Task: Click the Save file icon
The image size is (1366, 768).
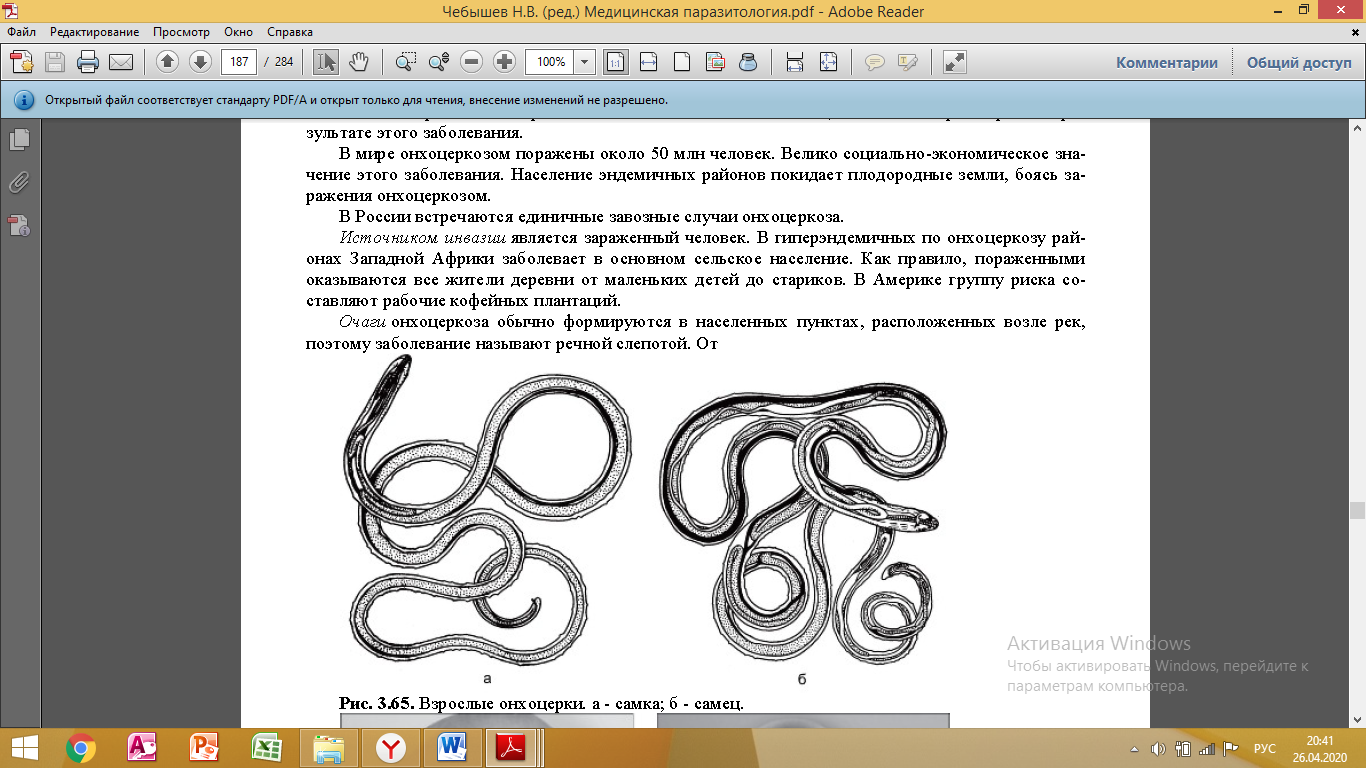Action: coord(54,62)
